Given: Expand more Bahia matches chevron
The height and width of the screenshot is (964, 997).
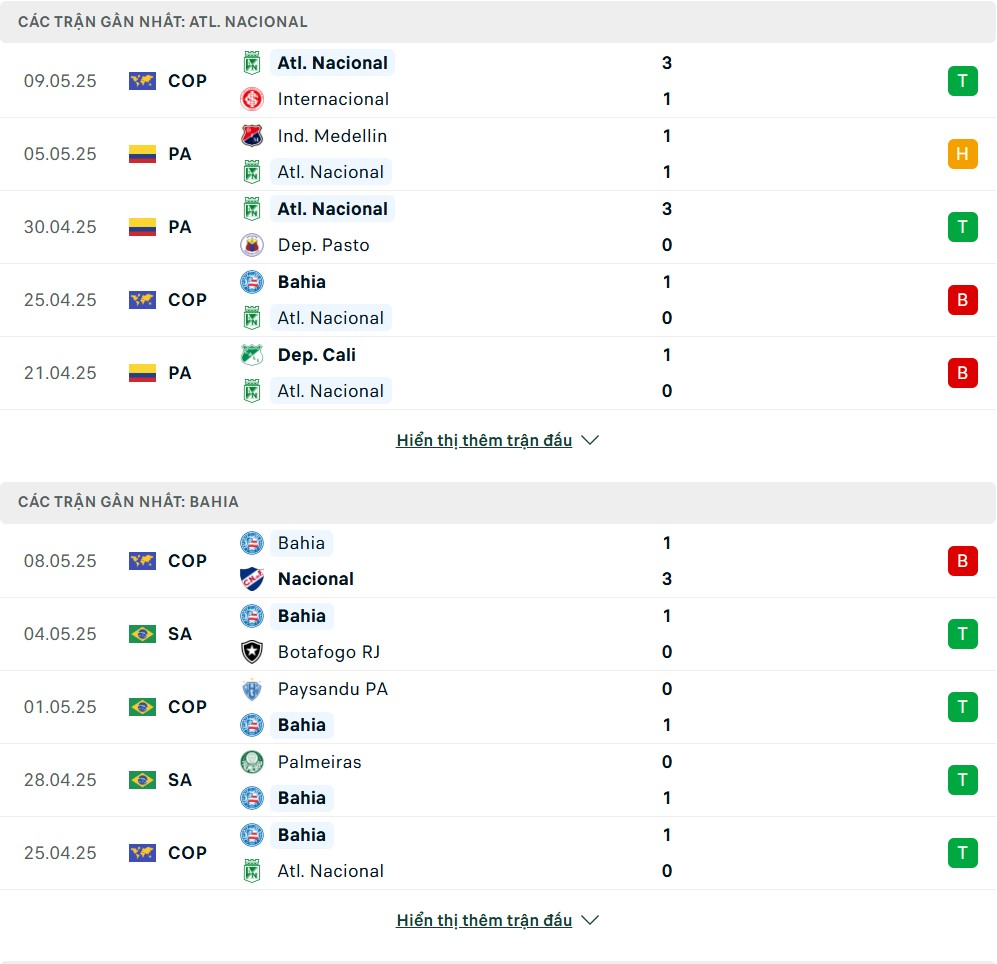Looking at the screenshot, I should (x=590, y=920).
